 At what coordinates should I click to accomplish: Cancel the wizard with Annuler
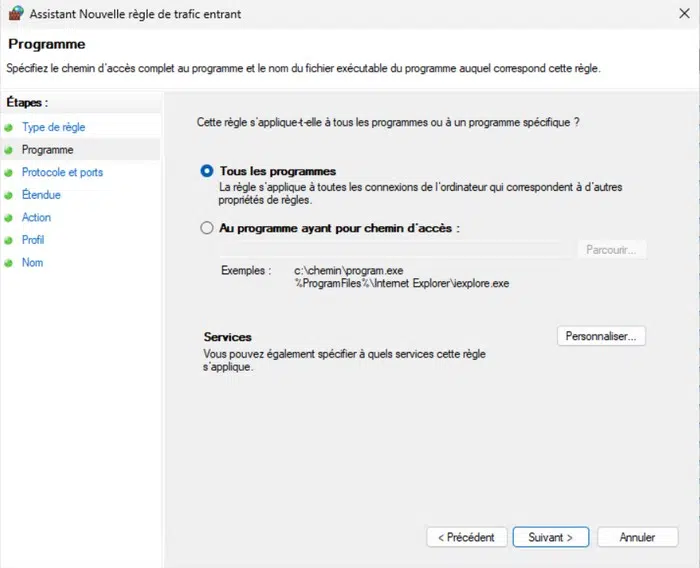(x=637, y=537)
